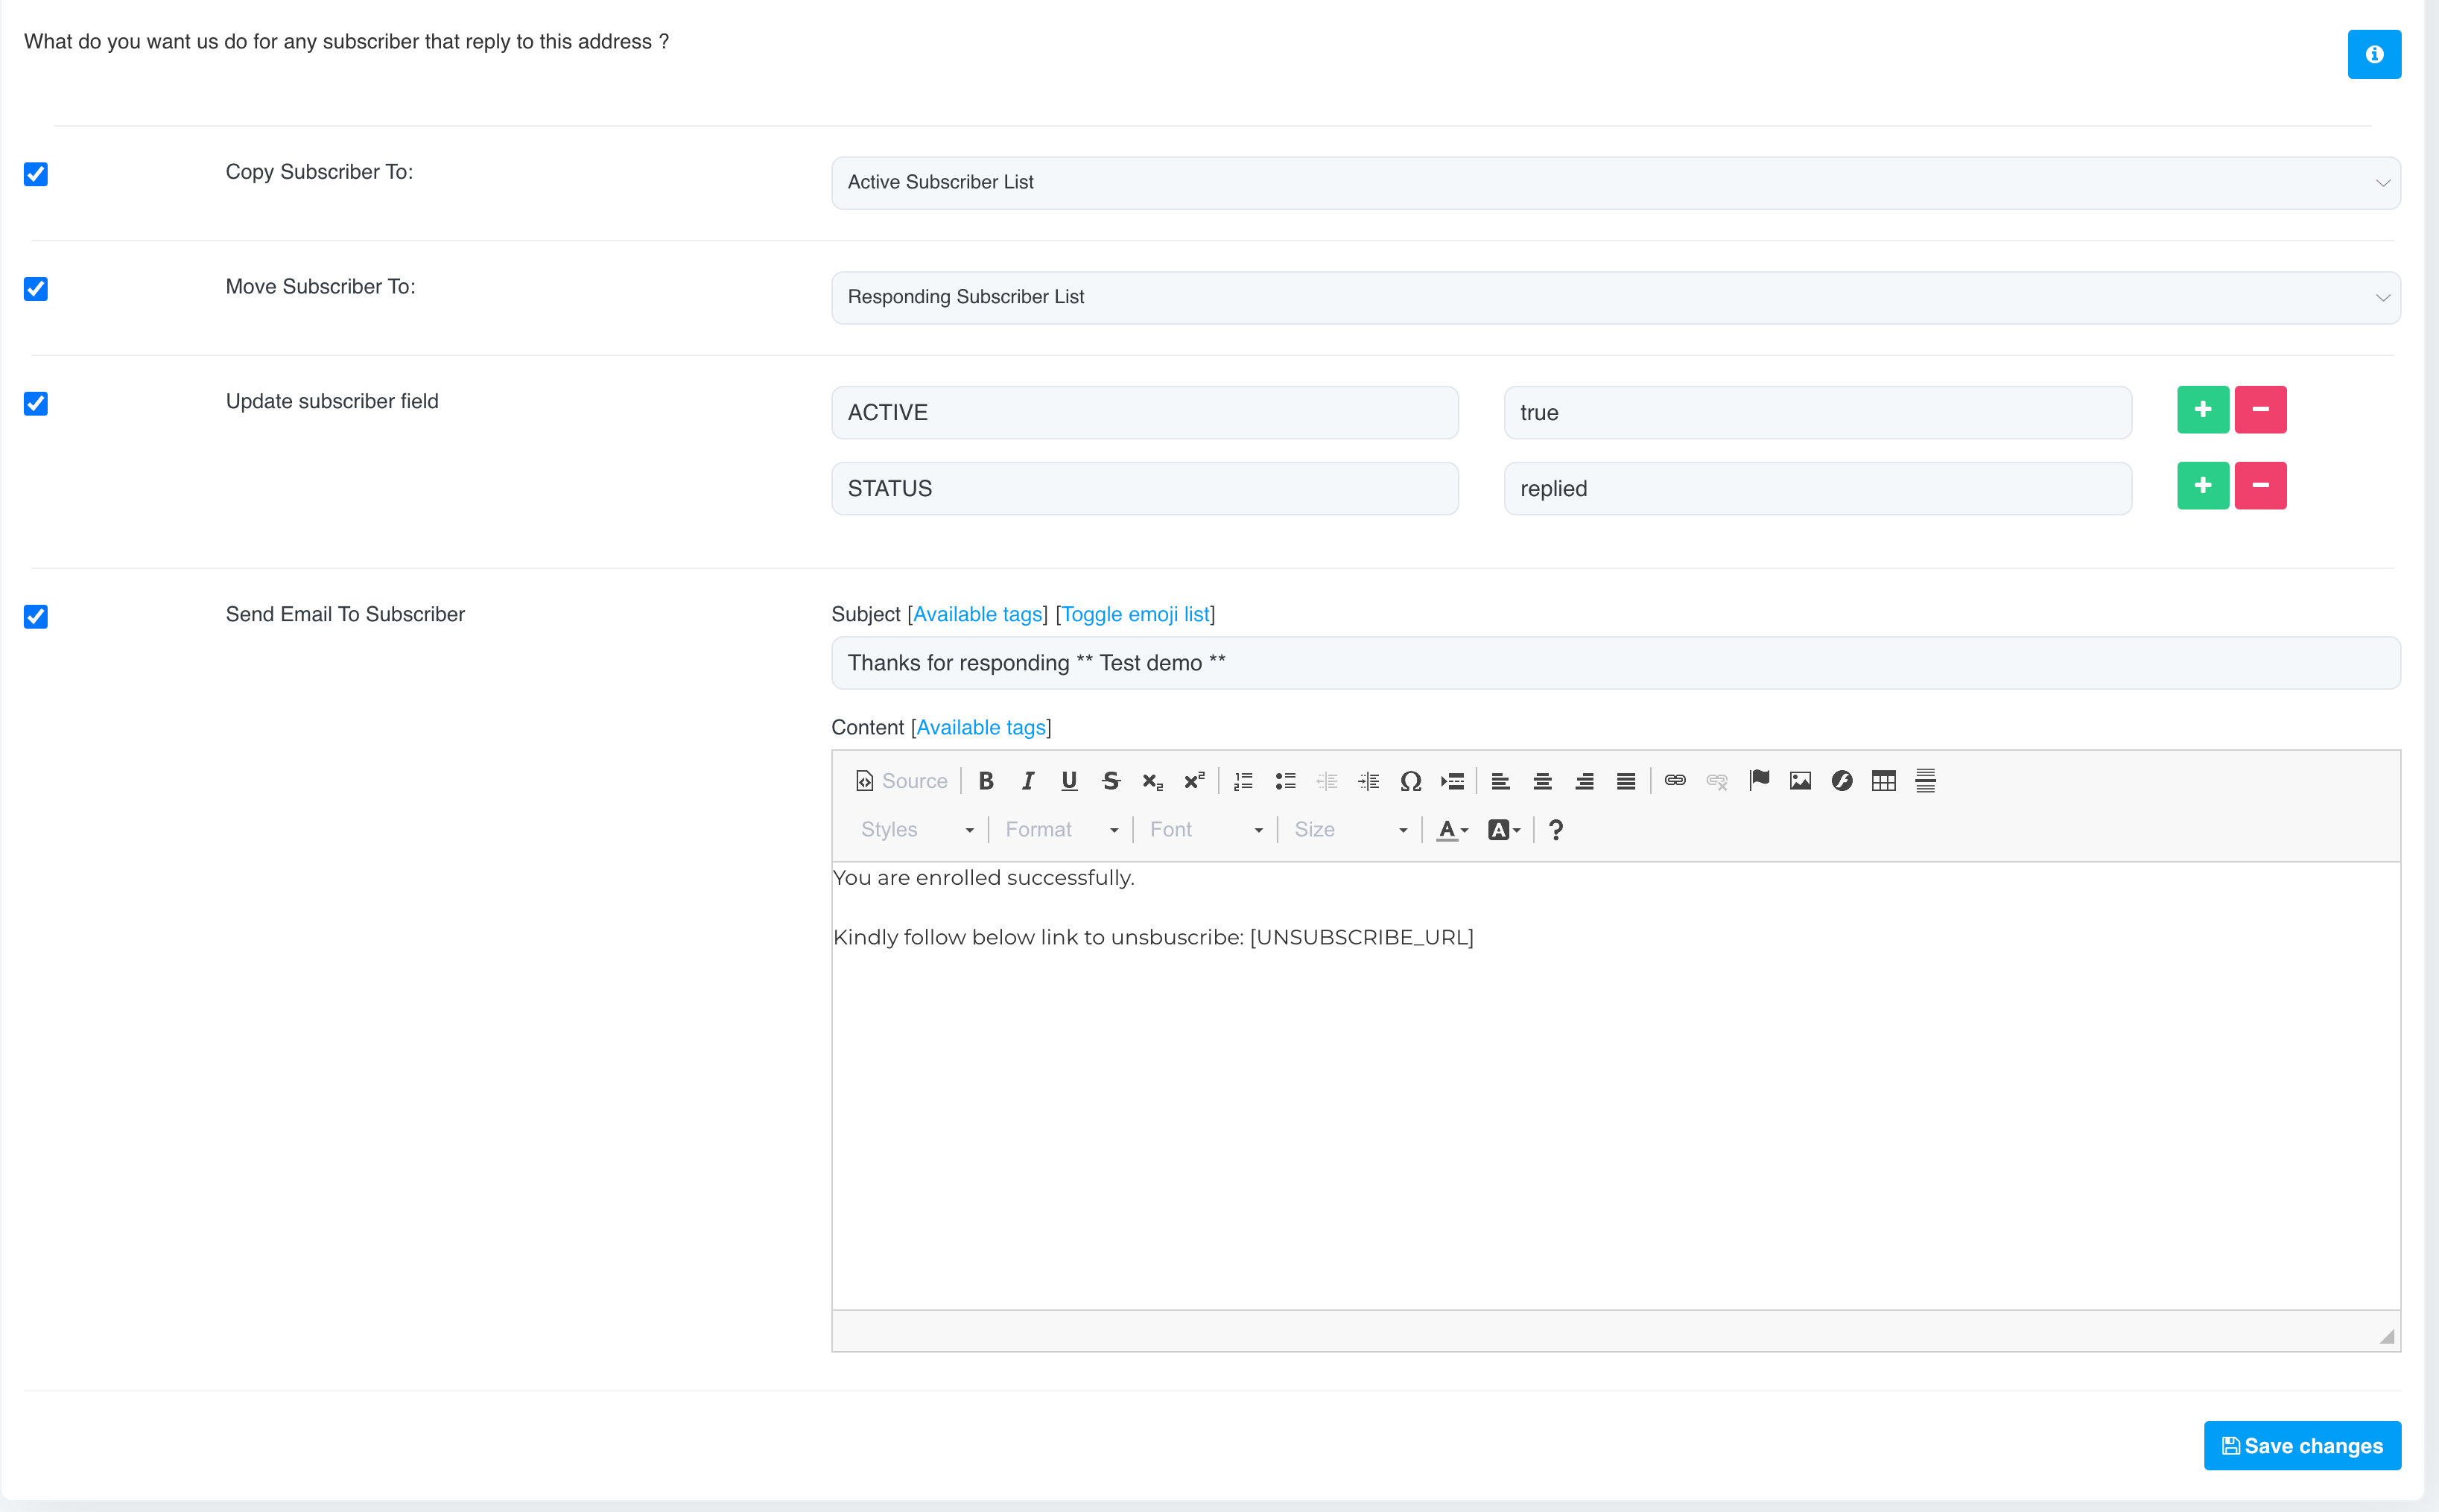This screenshot has height=1512, width=2439.
Task: Apply Superscript formatting
Action: [x=1194, y=781]
